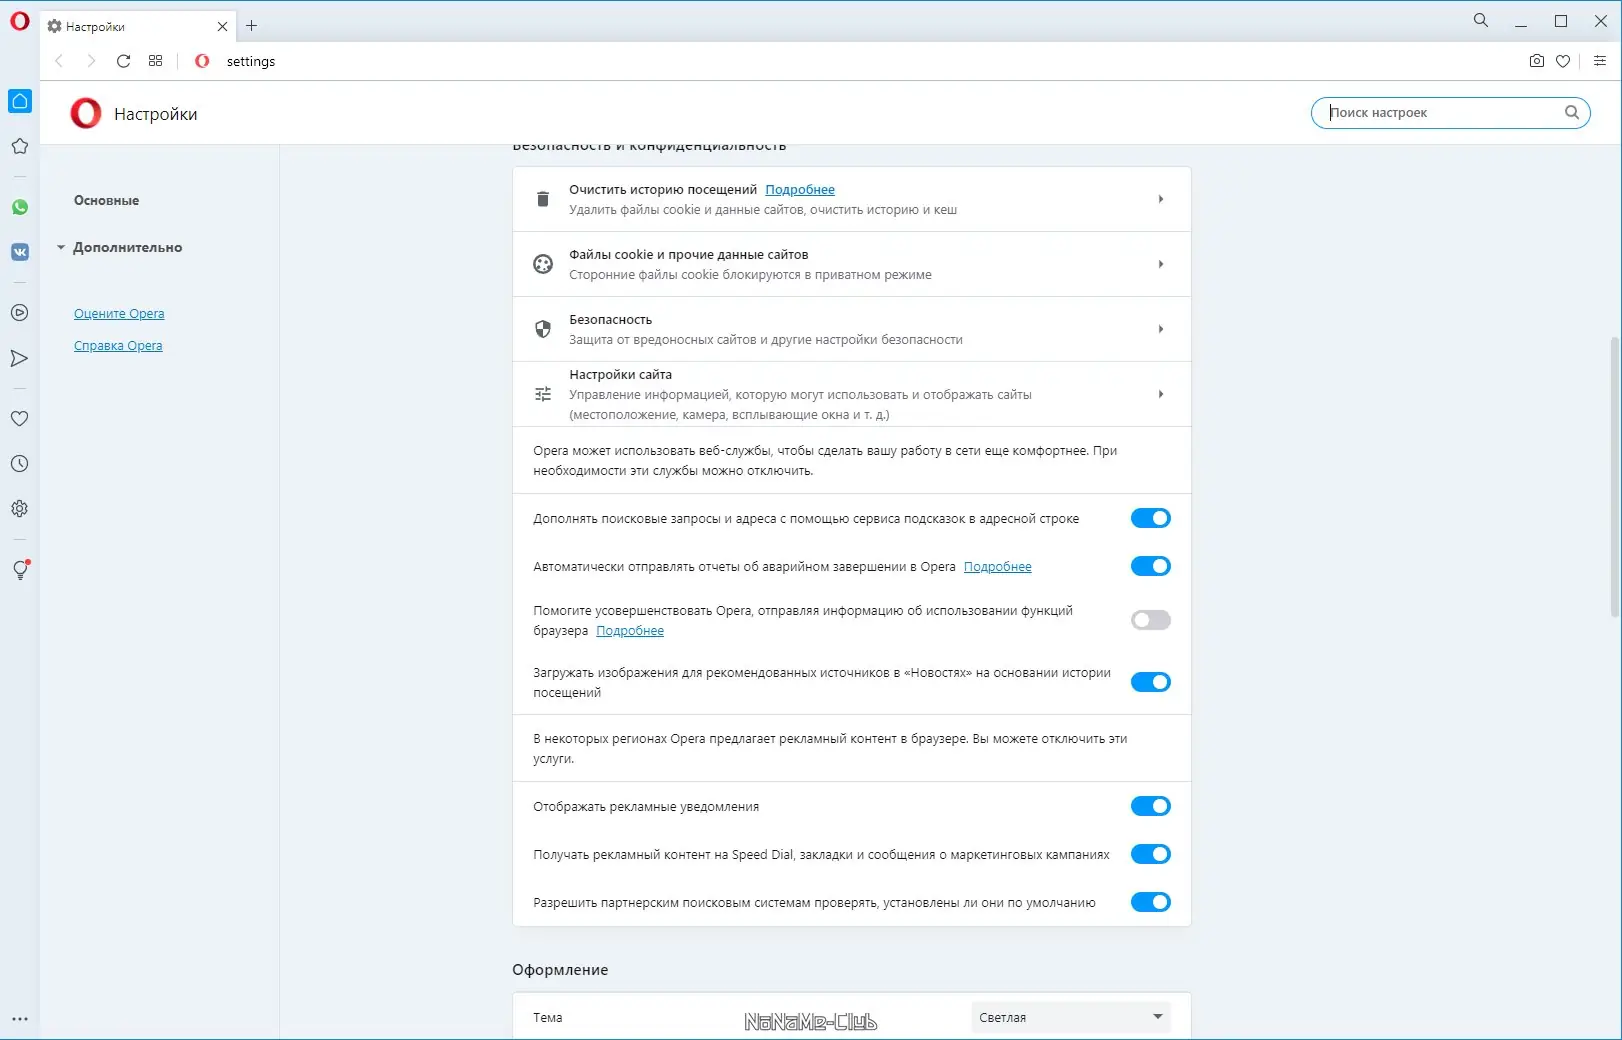Open History clock icon in sidebar

(x=19, y=464)
